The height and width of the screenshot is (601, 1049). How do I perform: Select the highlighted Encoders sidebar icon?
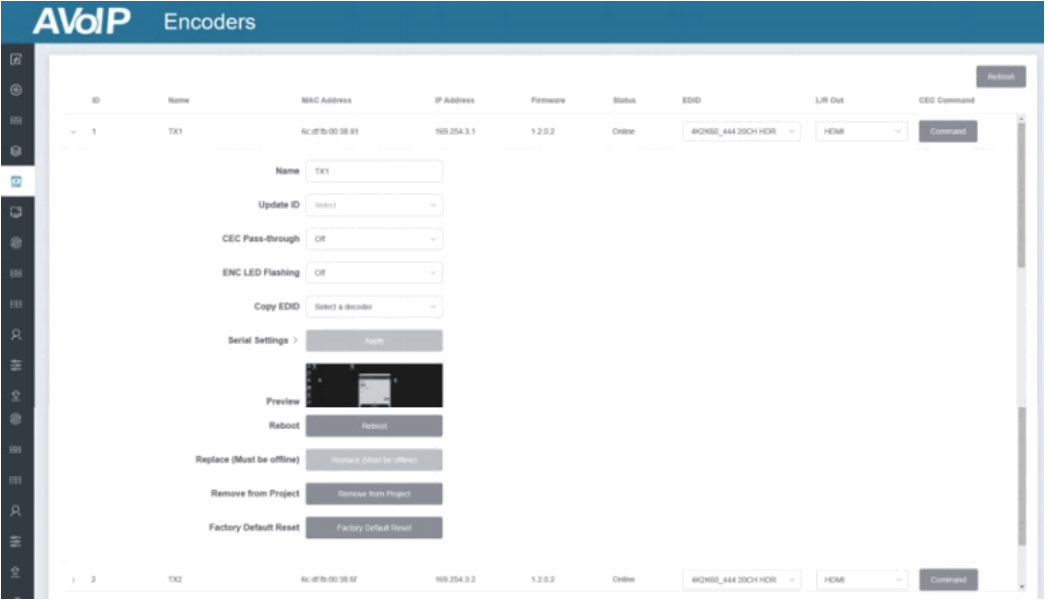(x=16, y=181)
